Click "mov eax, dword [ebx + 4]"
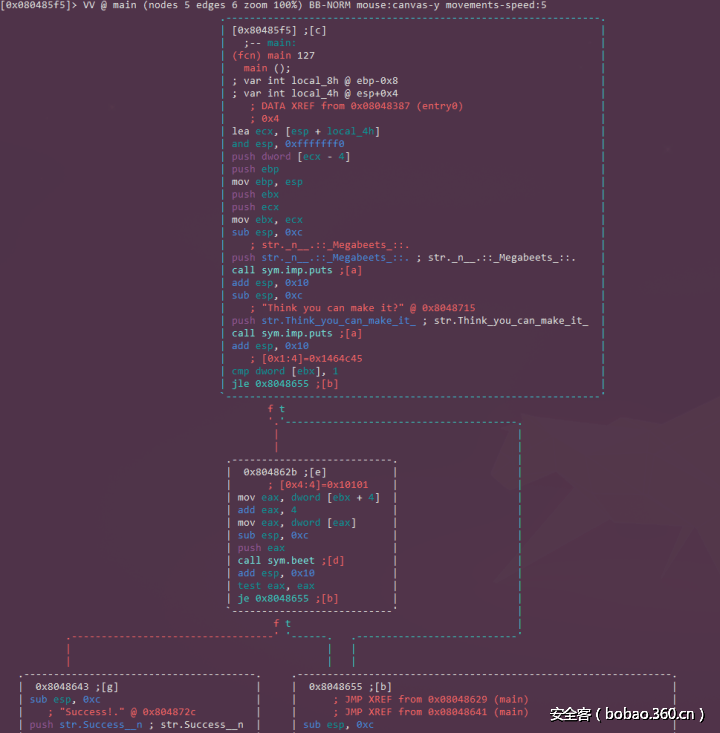This screenshot has height=733, width=720. (x=309, y=497)
